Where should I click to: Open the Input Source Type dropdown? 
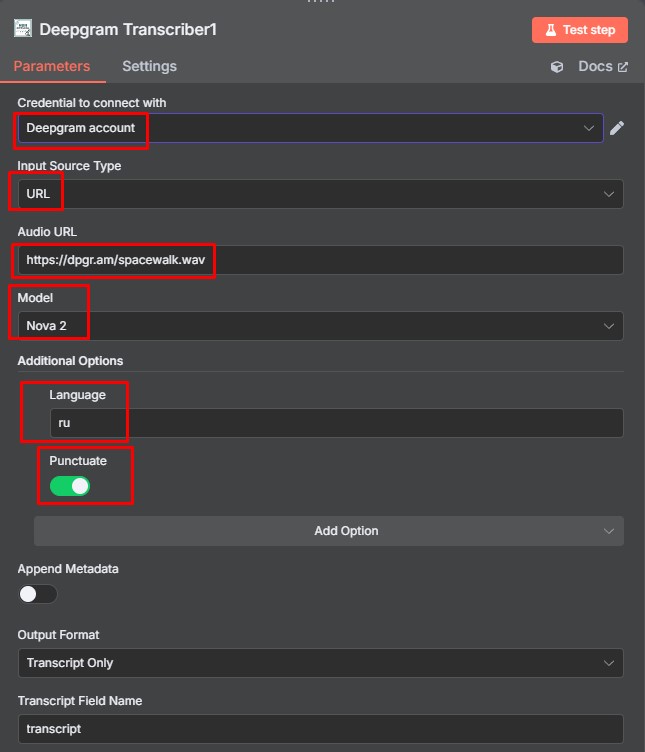click(x=320, y=194)
